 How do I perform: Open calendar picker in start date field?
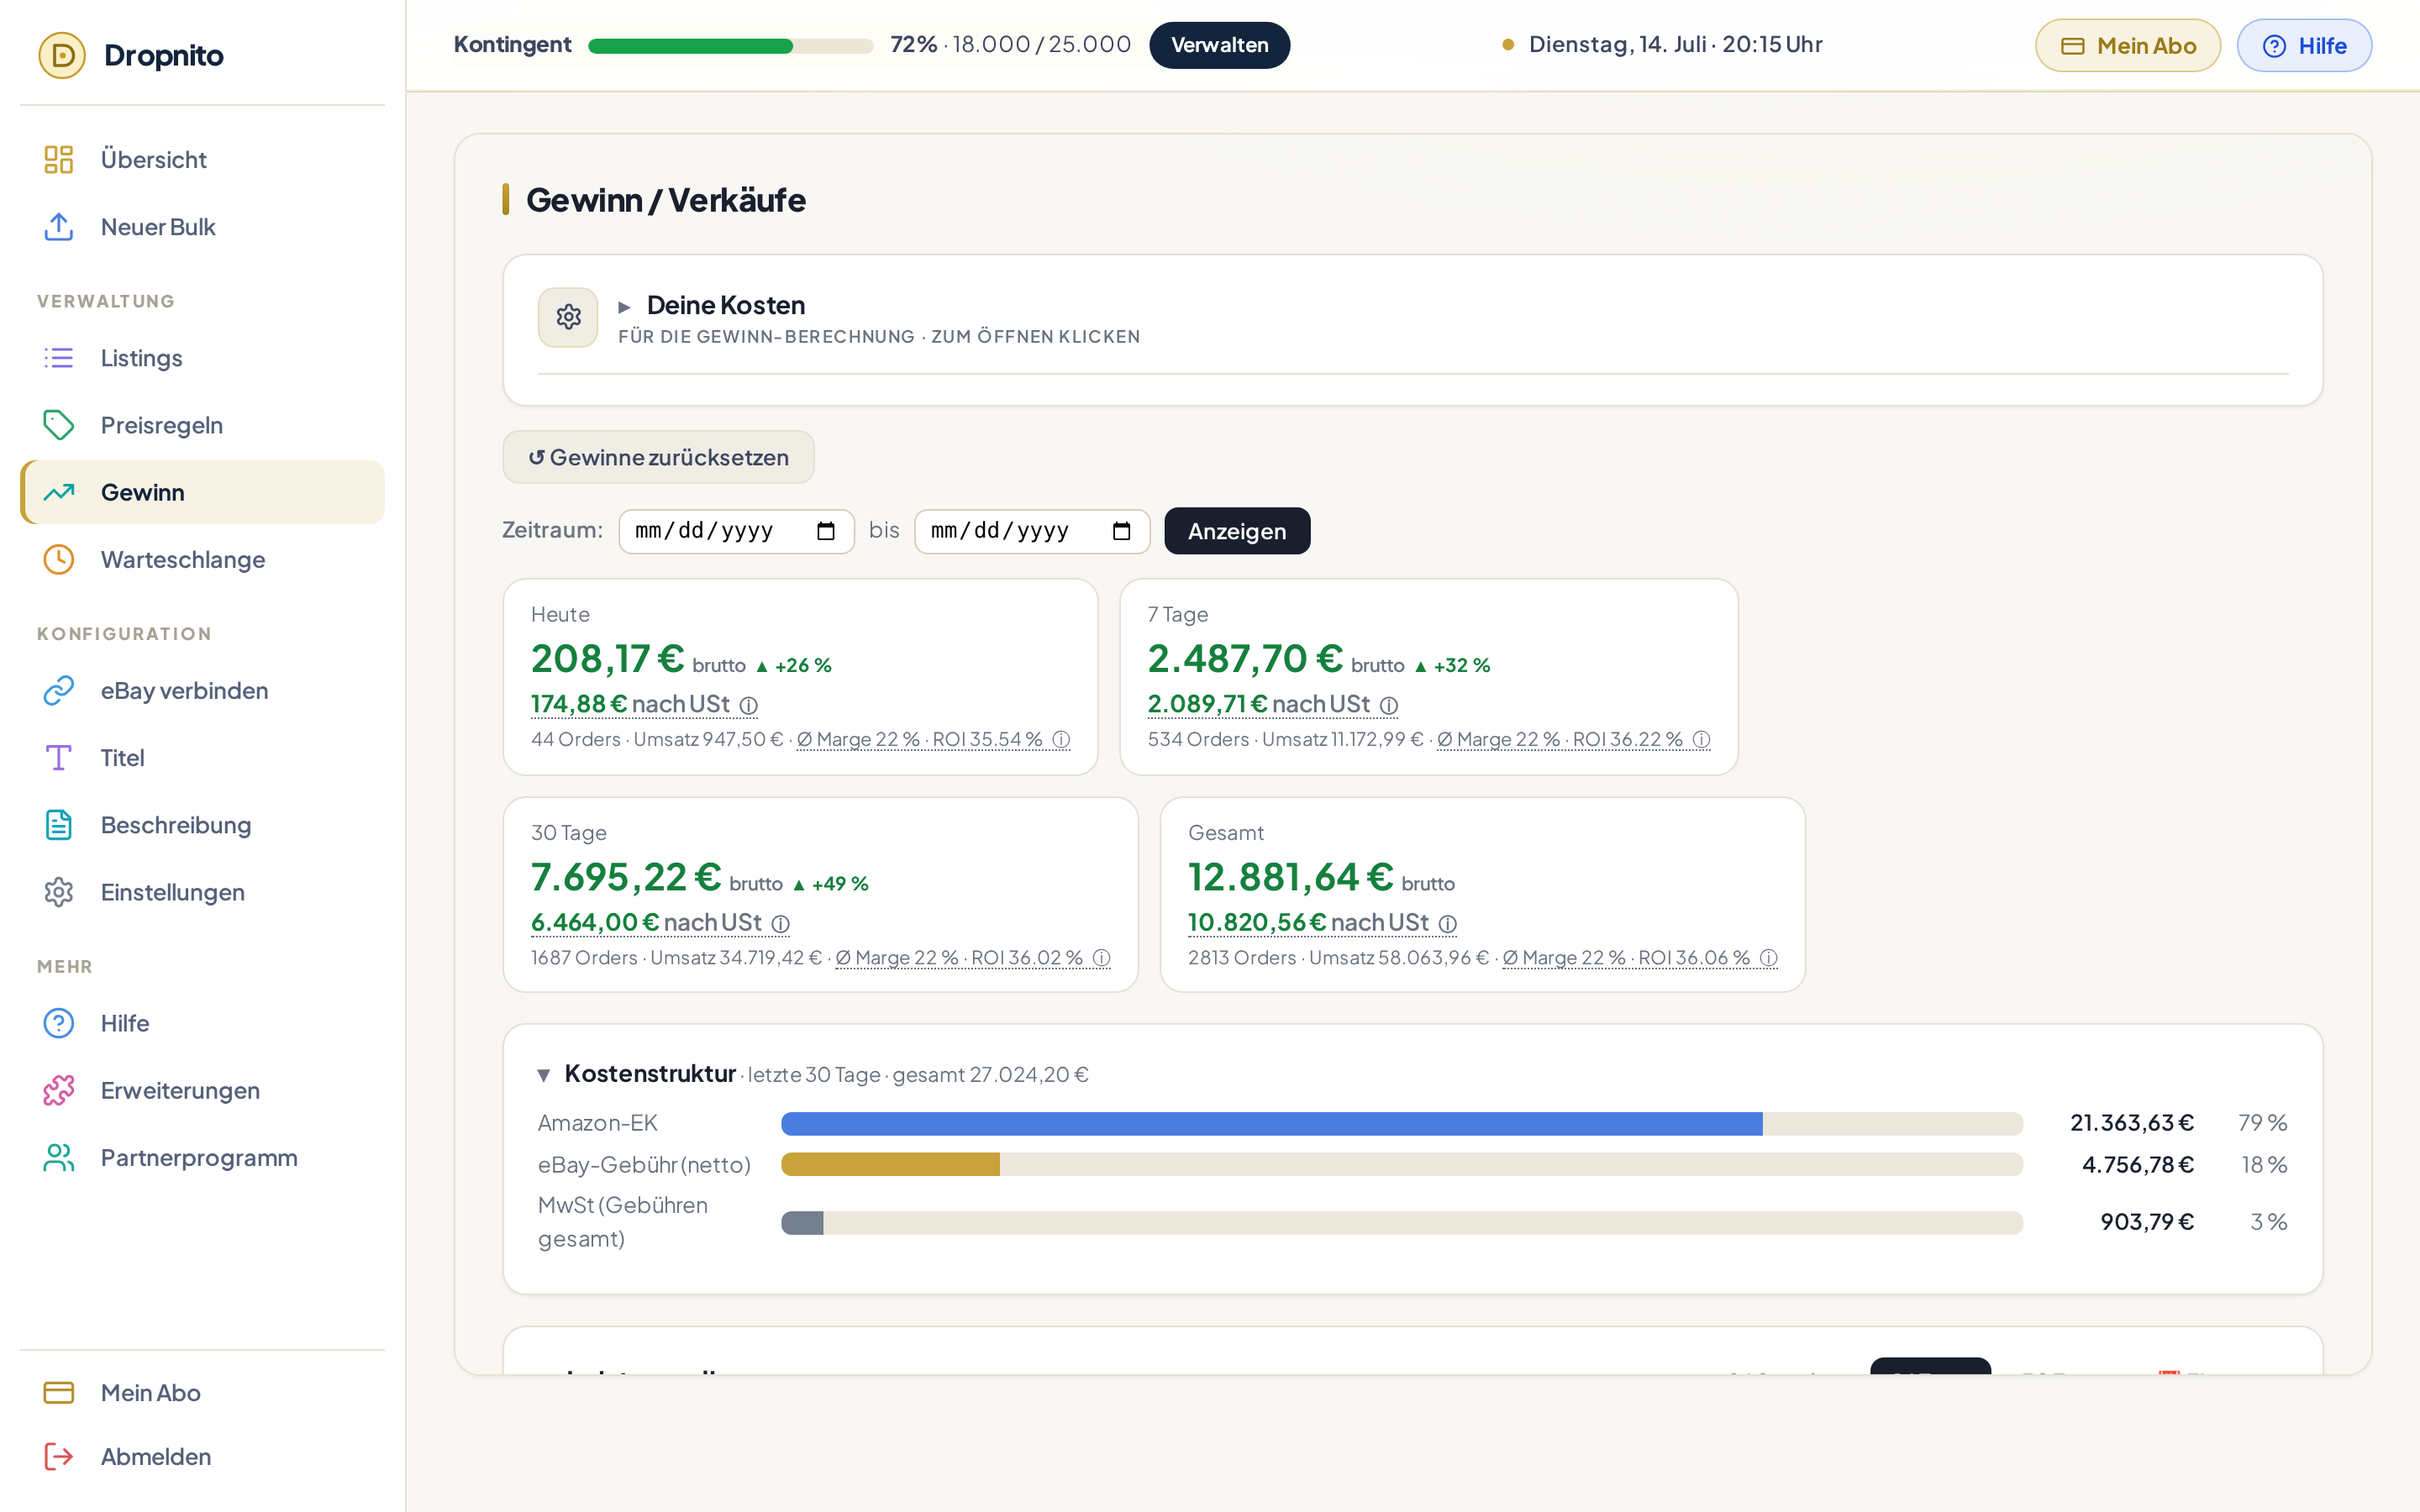point(826,531)
